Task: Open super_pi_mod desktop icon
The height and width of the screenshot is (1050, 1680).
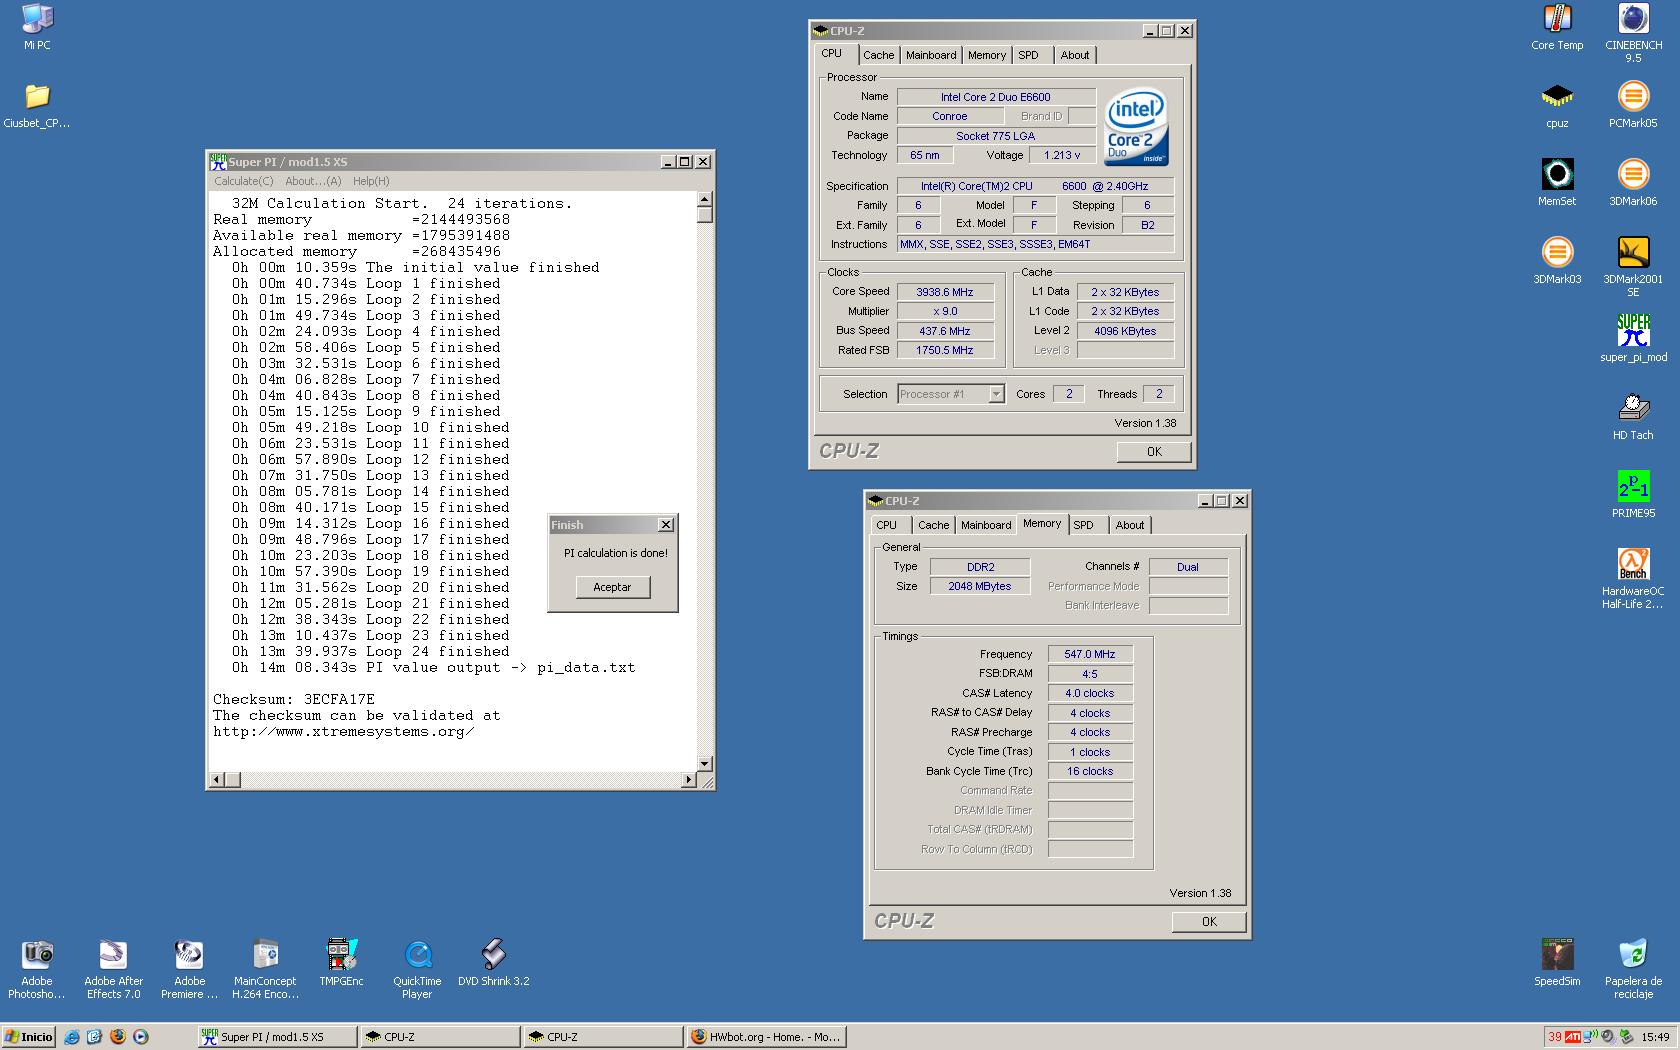Action: pyautogui.click(x=1633, y=339)
